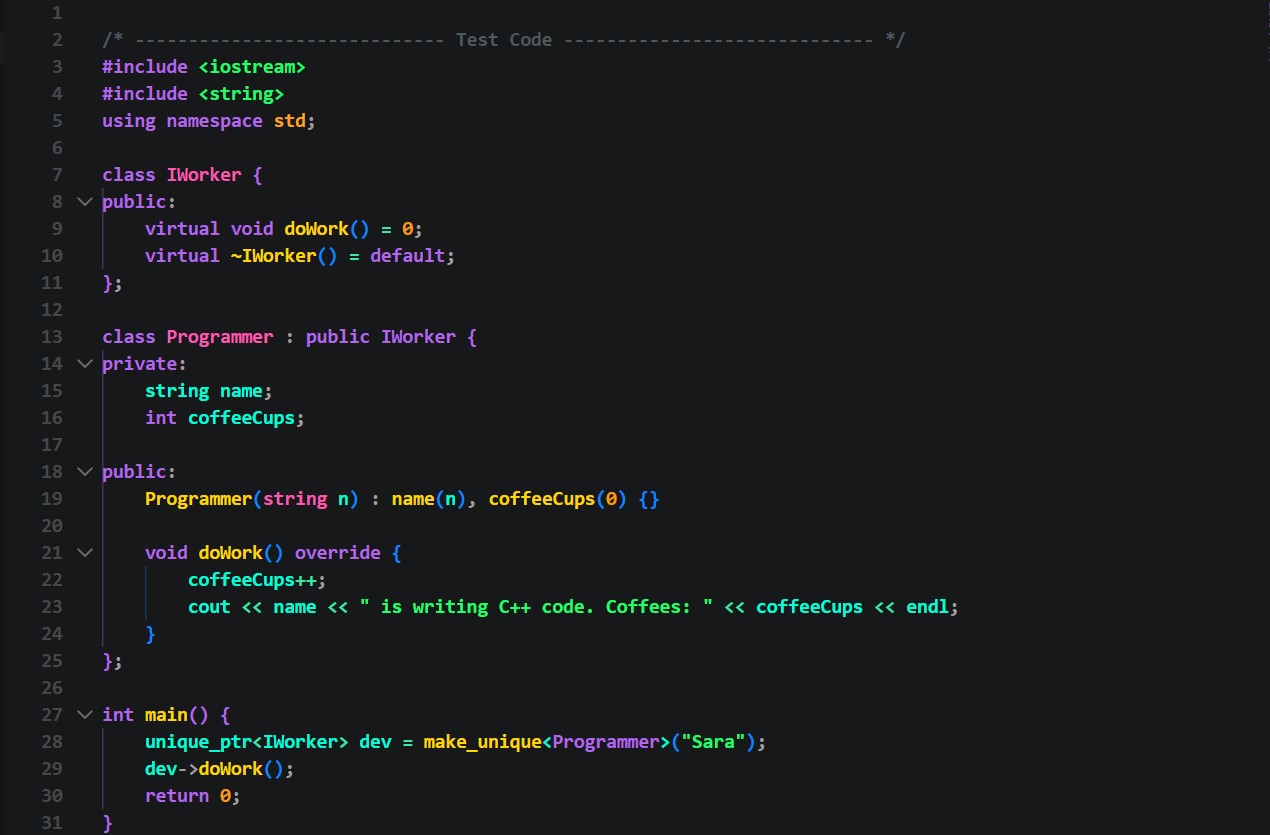Click "endl" on line 23
Image resolution: width=1270 pixels, height=835 pixels.
927,607
